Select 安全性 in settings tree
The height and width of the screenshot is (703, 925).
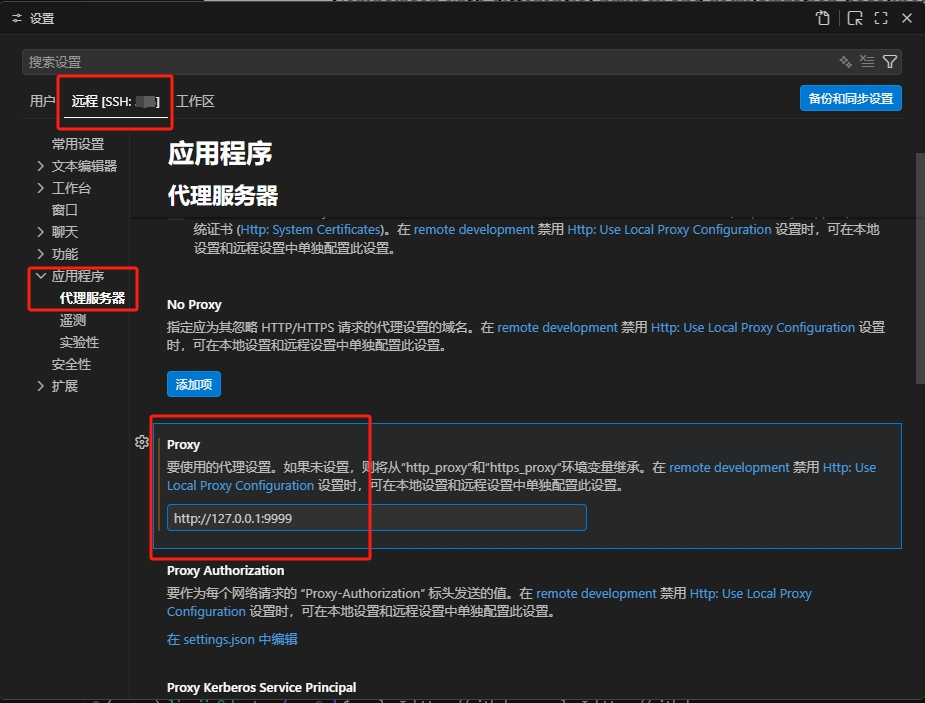(71, 364)
